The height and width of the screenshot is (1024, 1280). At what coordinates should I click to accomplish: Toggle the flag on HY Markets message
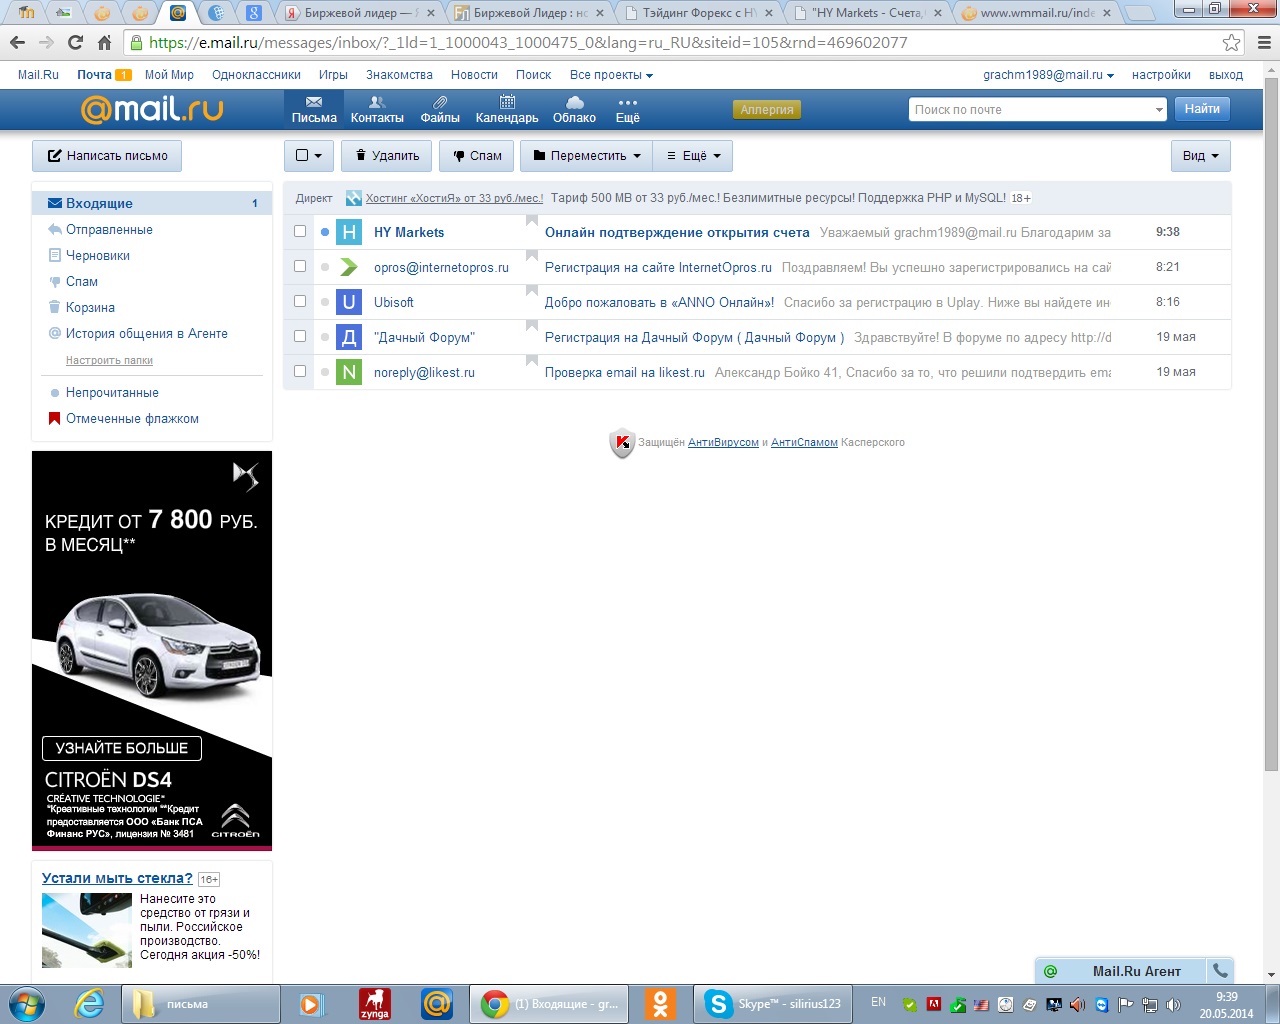532,222
